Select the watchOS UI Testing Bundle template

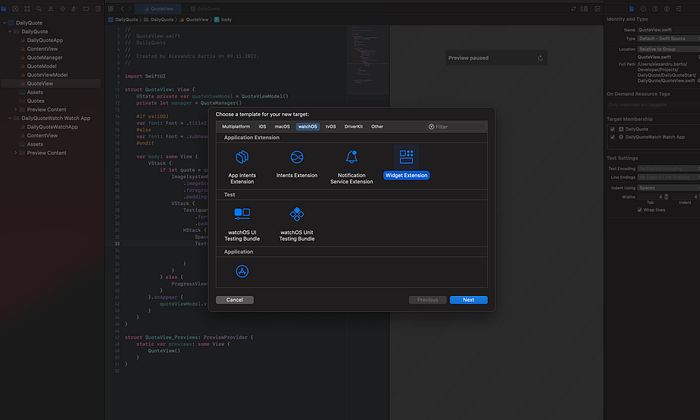click(242, 224)
